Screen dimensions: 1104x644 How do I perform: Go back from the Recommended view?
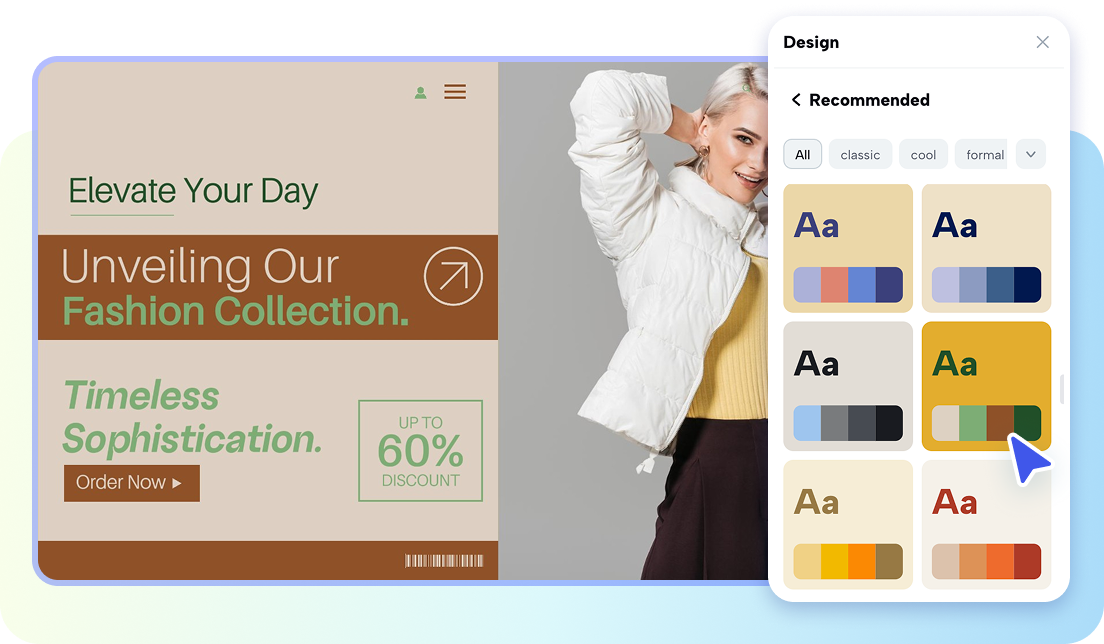tap(796, 100)
